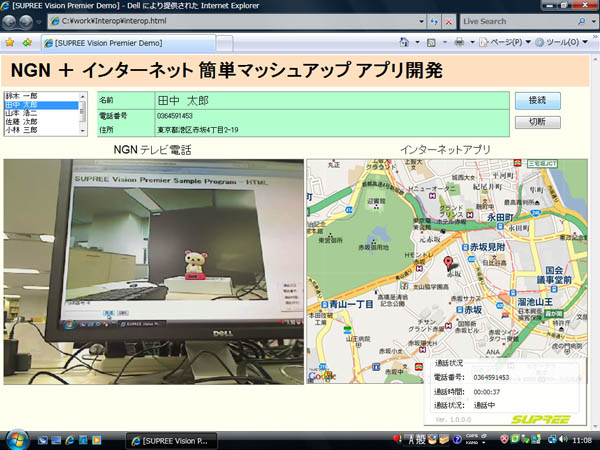Launch Internet Explorer from the Quick Launch bar

point(69,440)
